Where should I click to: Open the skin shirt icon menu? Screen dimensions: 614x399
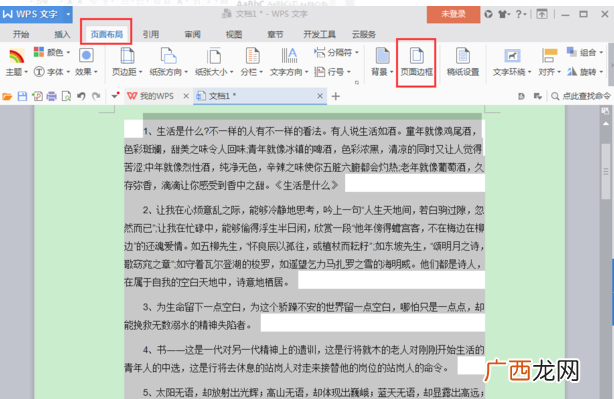pos(504,14)
